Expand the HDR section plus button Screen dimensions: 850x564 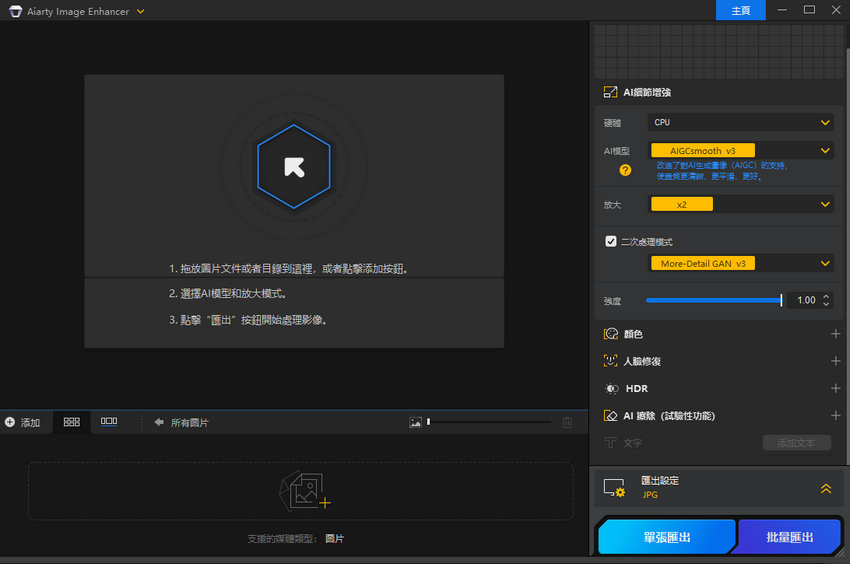835,388
